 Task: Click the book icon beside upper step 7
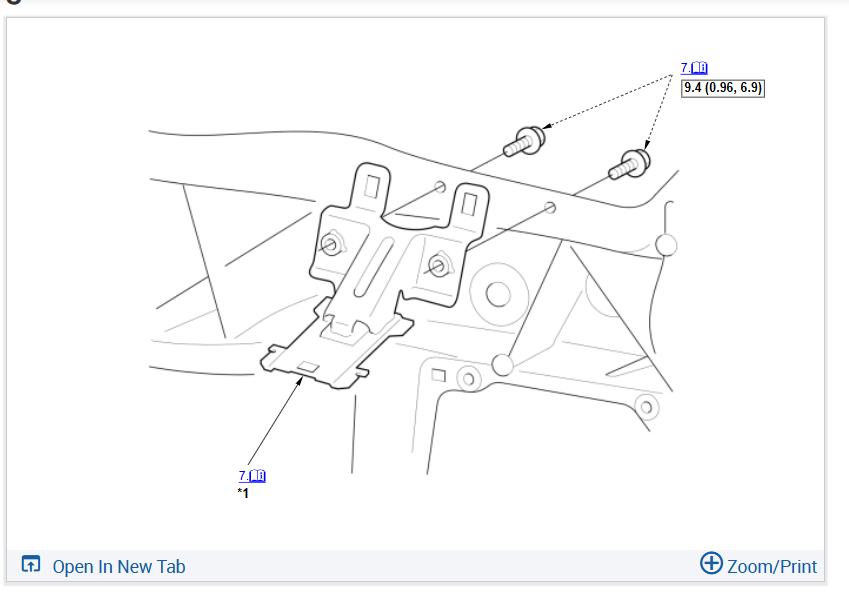(699, 68)
